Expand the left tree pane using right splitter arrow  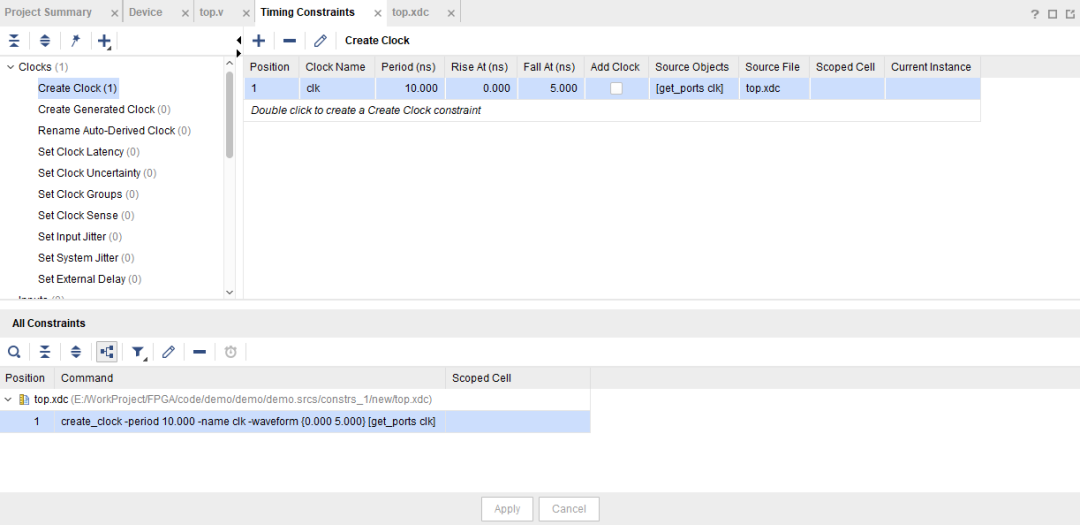click(x=238, y=53)
